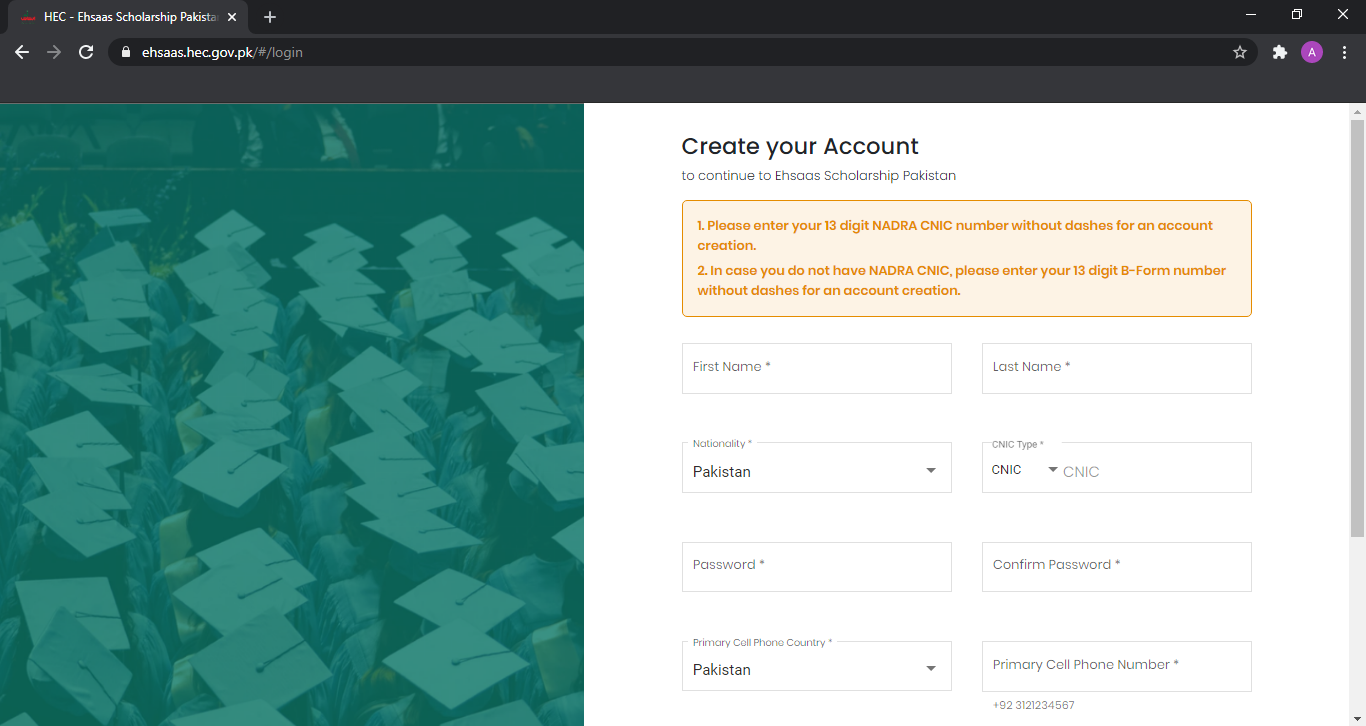View site info via lock icon
Viewport: 1366px width, 726px height.
click(126, 52)
